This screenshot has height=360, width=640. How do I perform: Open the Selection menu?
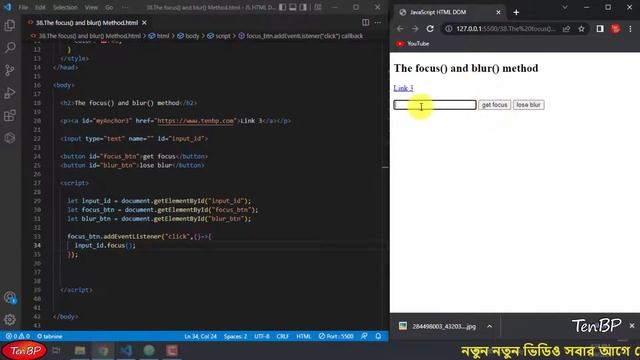(65, 7)
